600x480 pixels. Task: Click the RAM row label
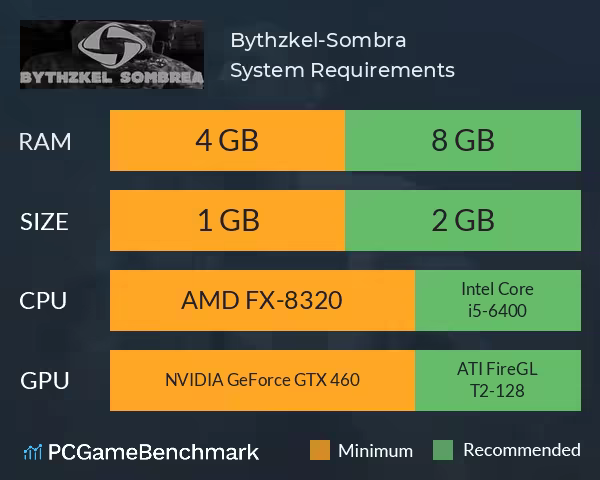click(46, 142)
